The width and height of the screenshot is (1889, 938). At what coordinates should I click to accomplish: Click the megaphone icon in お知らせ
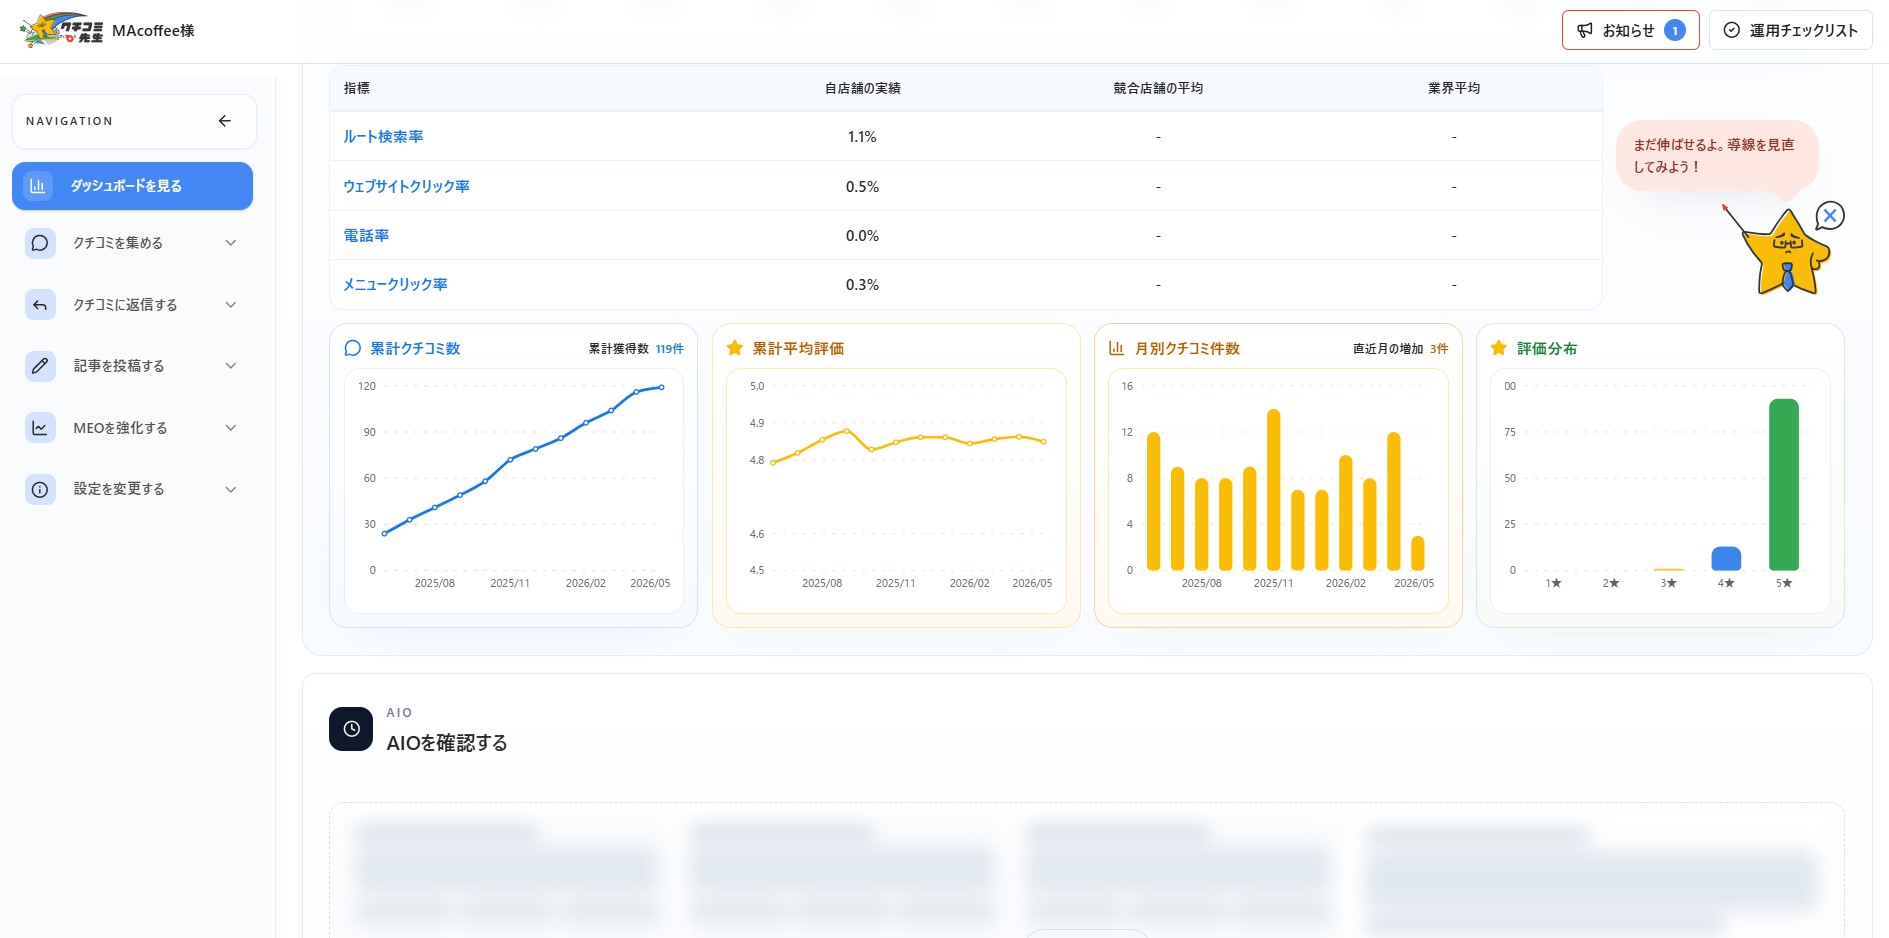coord(1585,30)
